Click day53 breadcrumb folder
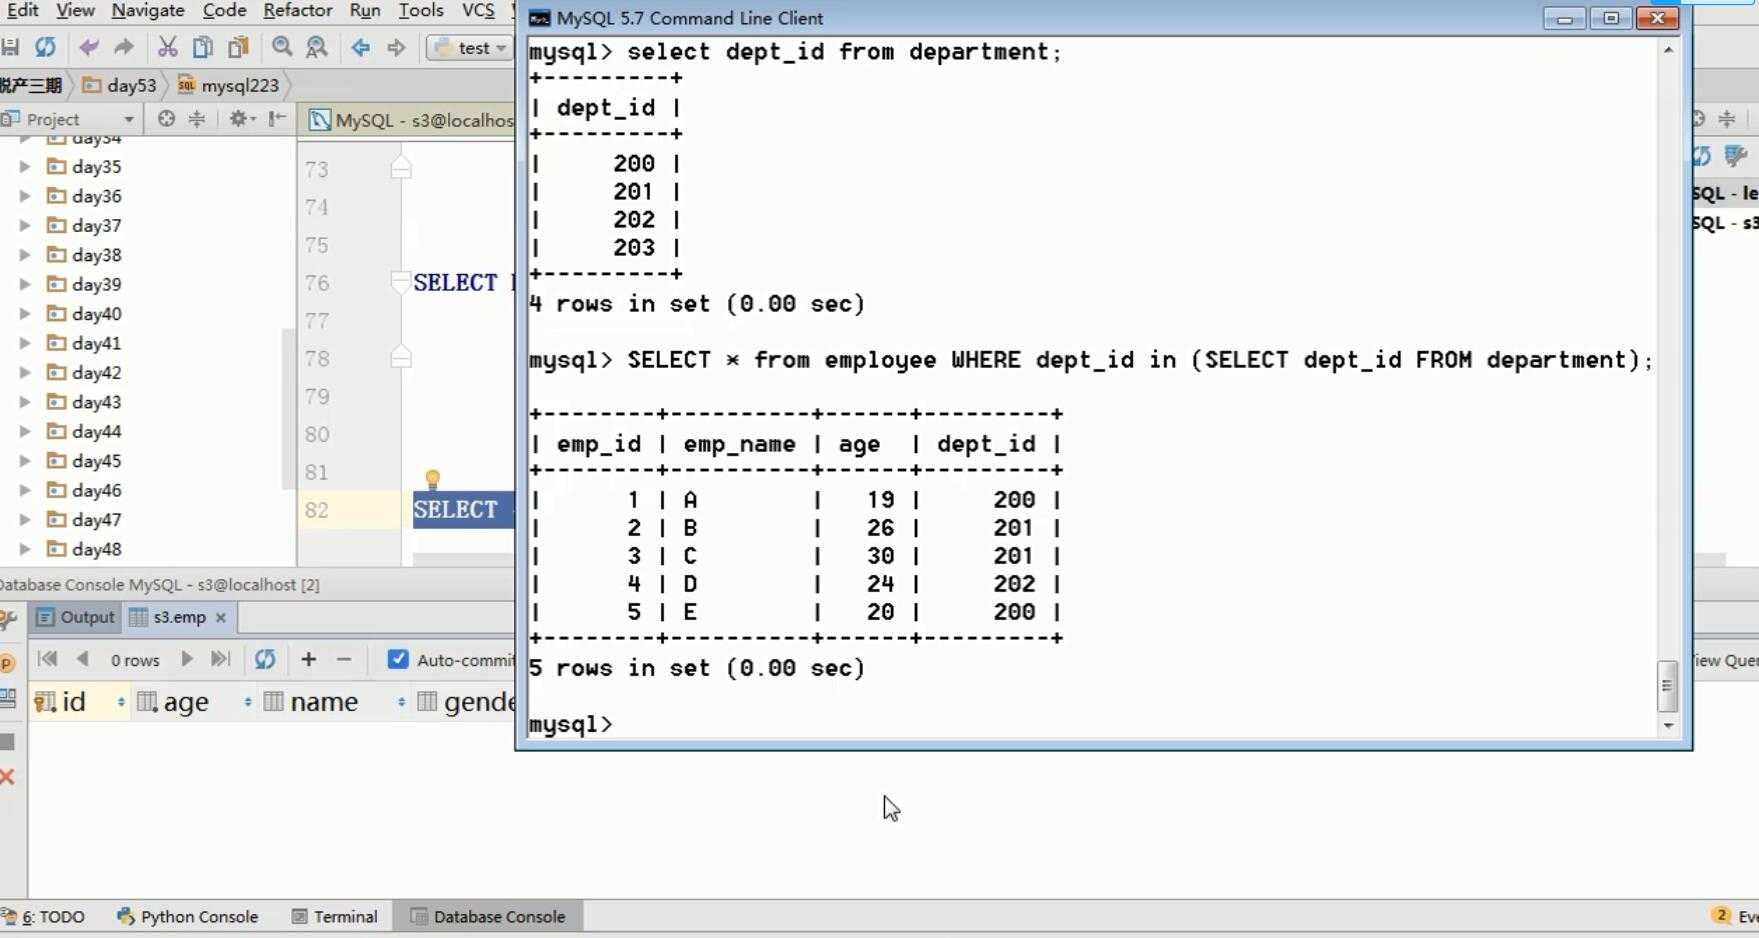1759x938 pixels. [120, 85]
